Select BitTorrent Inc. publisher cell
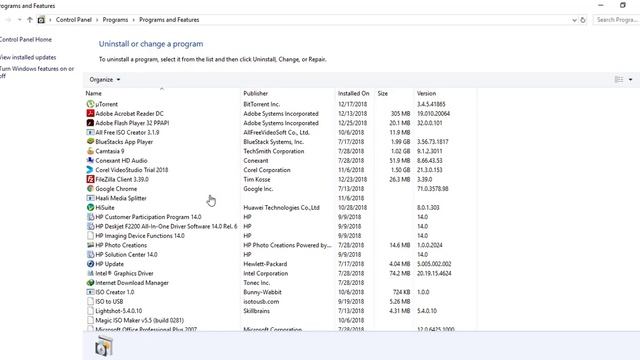The height and width of the screenshot is (360, 640). click(x=261, y=104)
